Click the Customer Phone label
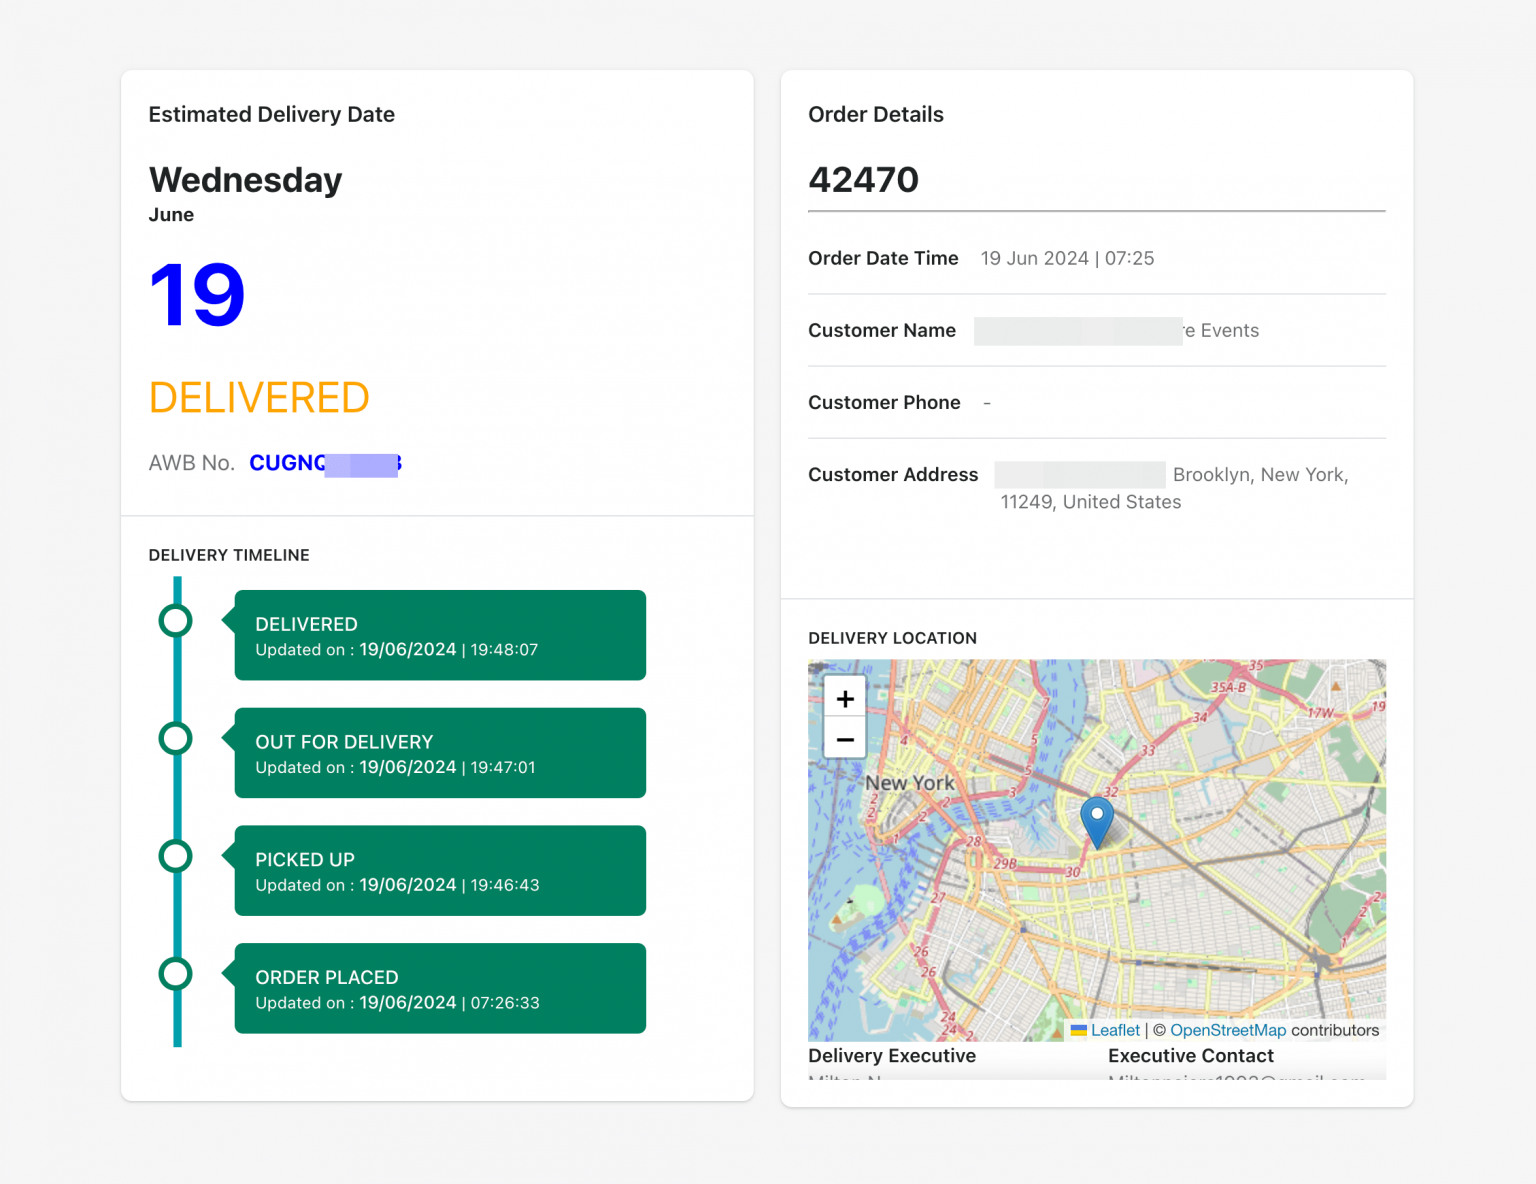This screenshot has height=1184, width=1536. point(884,402)
